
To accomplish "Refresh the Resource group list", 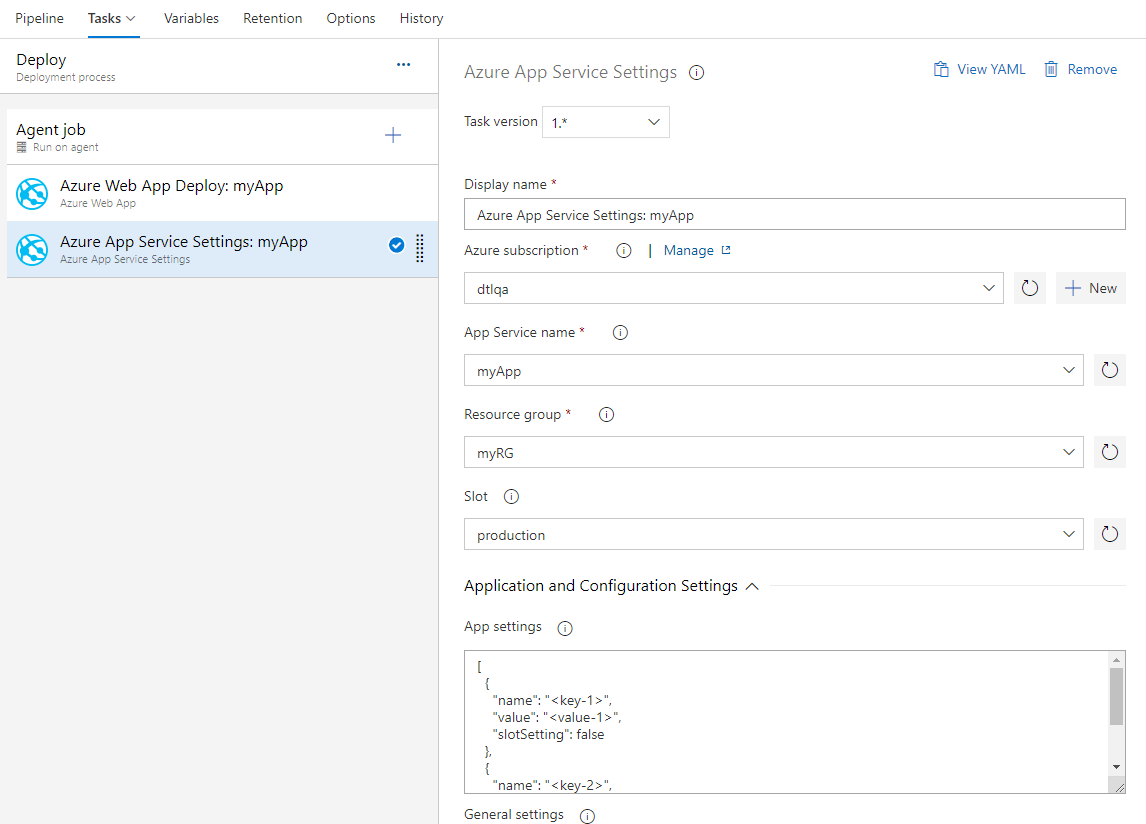I will coord(1109,452).
